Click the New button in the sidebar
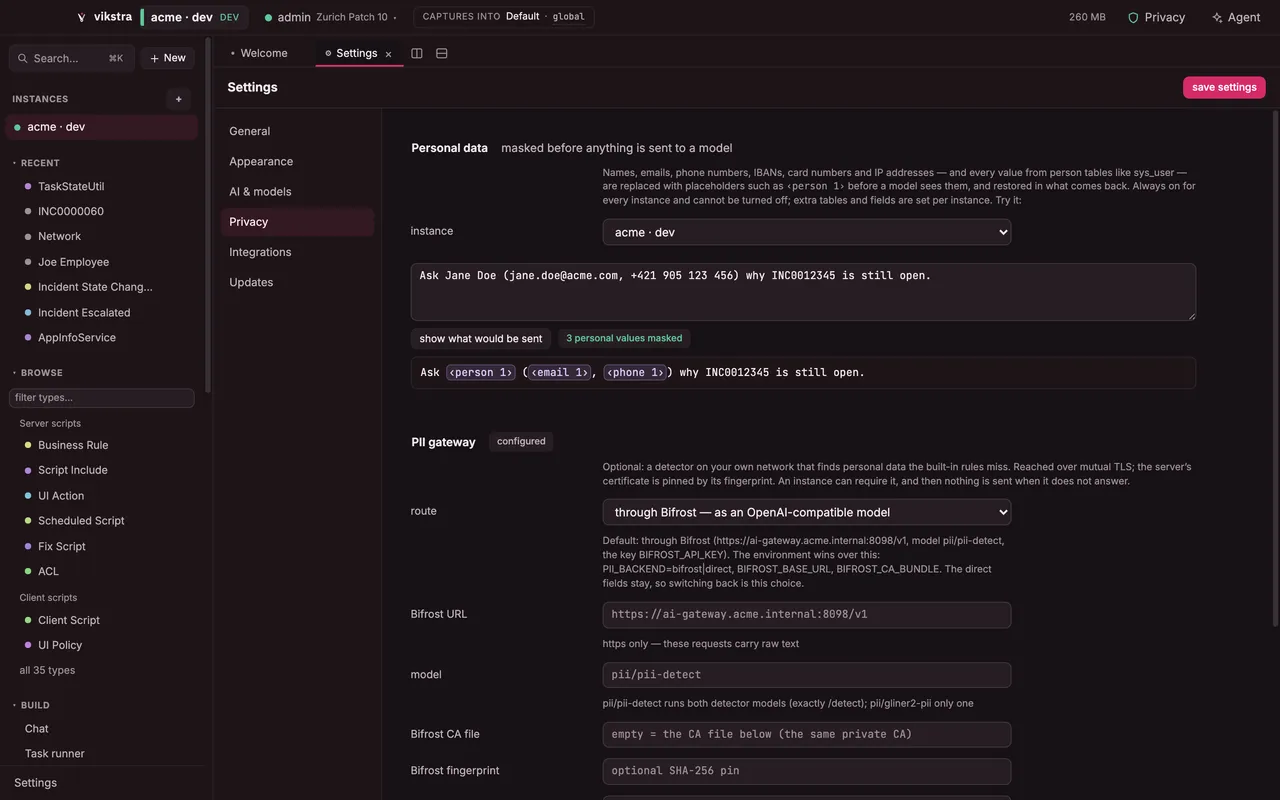 tap(168, 58)
